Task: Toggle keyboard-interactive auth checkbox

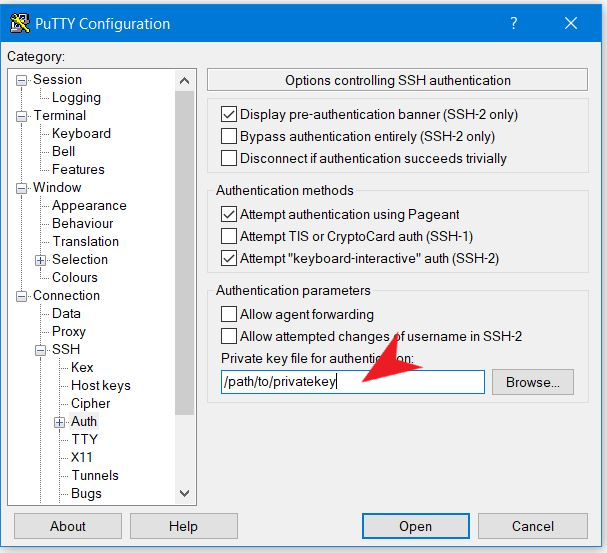Action: 229,258
